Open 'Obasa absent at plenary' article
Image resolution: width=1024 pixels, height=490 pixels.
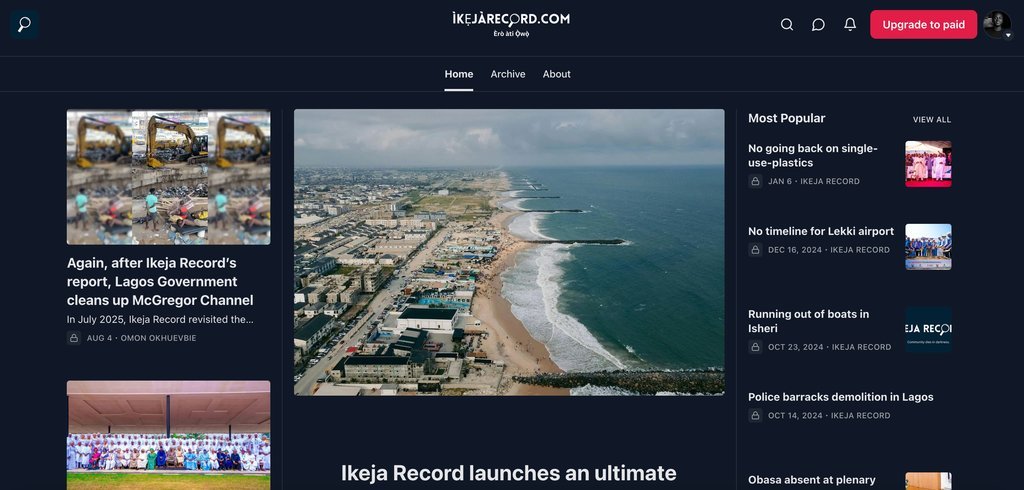812,480
